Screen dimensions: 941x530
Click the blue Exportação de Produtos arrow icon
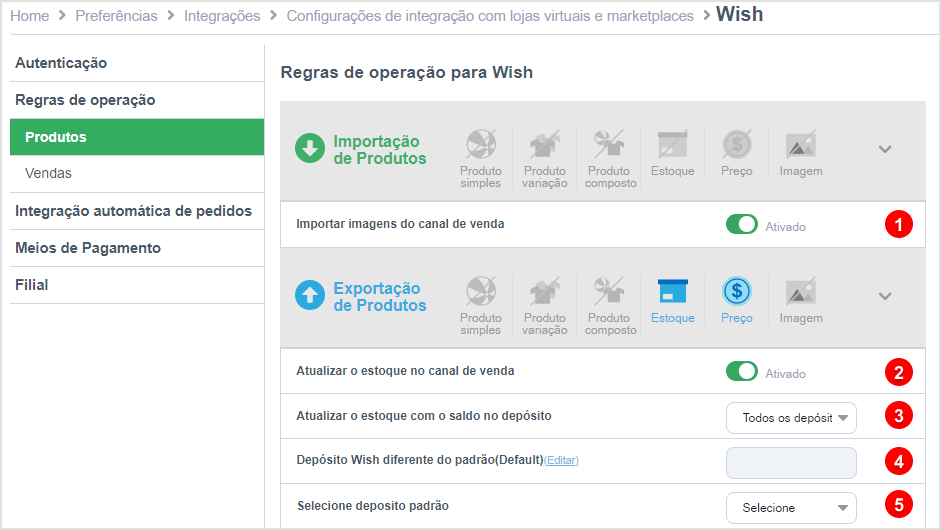pyautogui.click(x=310, y=295)
